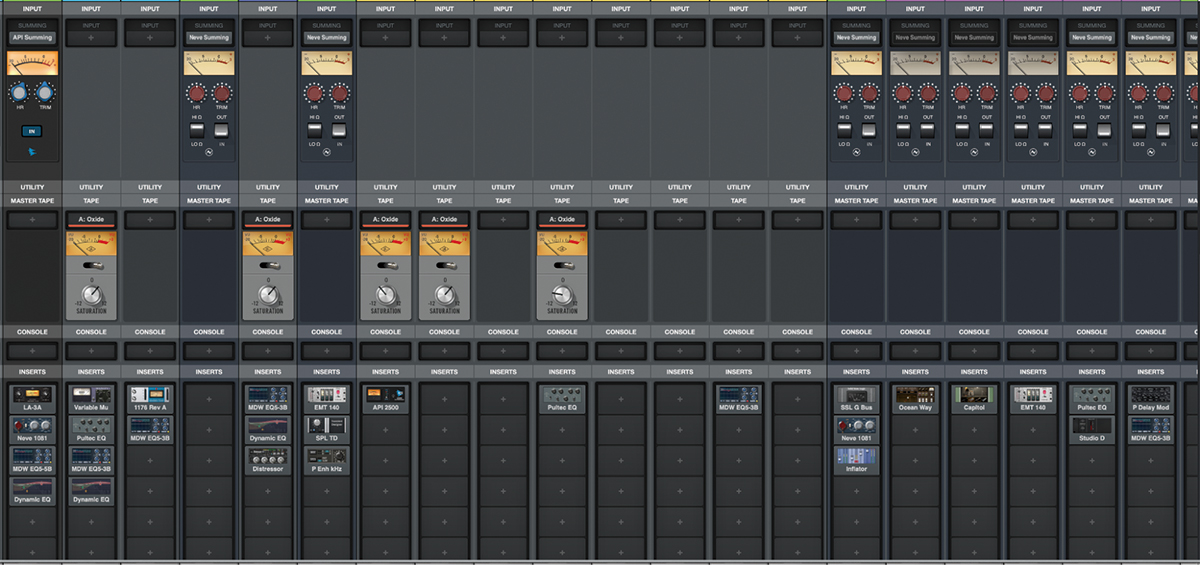Open the API Summing selector dropdown
The height and width of the screenshot is (565, 1200).
32,38
